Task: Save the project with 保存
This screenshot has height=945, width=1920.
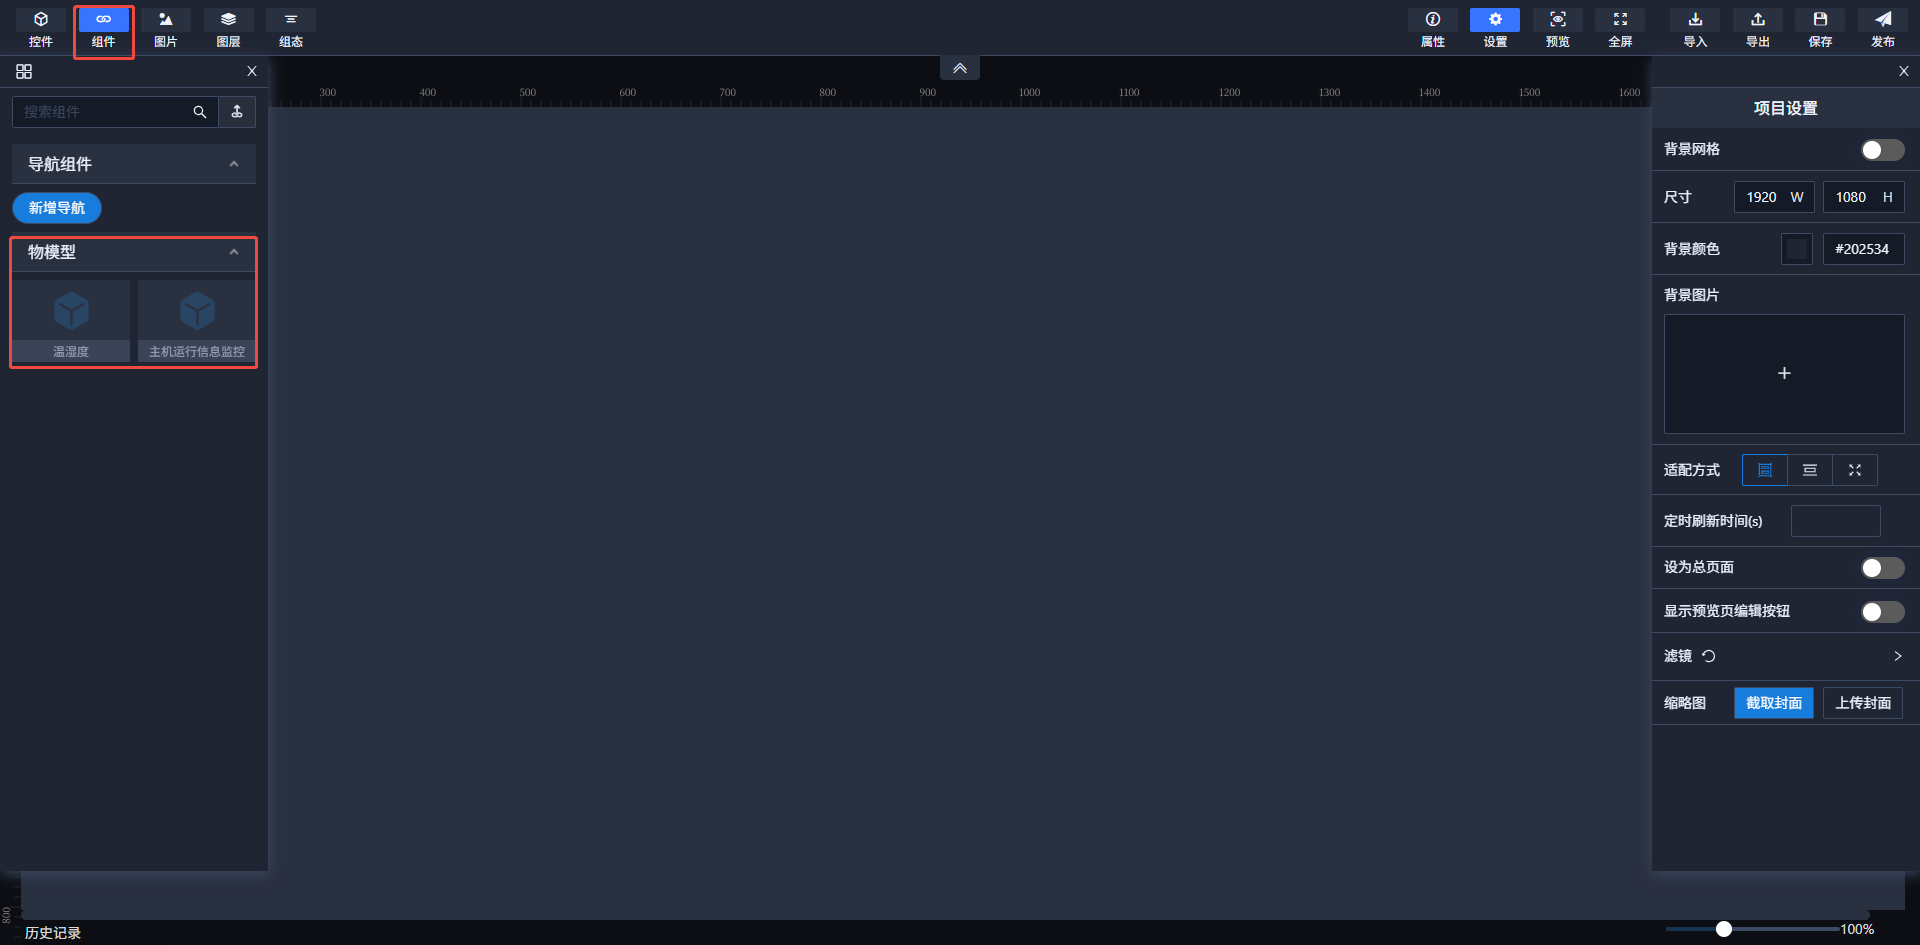Action: pos(1820,29)
